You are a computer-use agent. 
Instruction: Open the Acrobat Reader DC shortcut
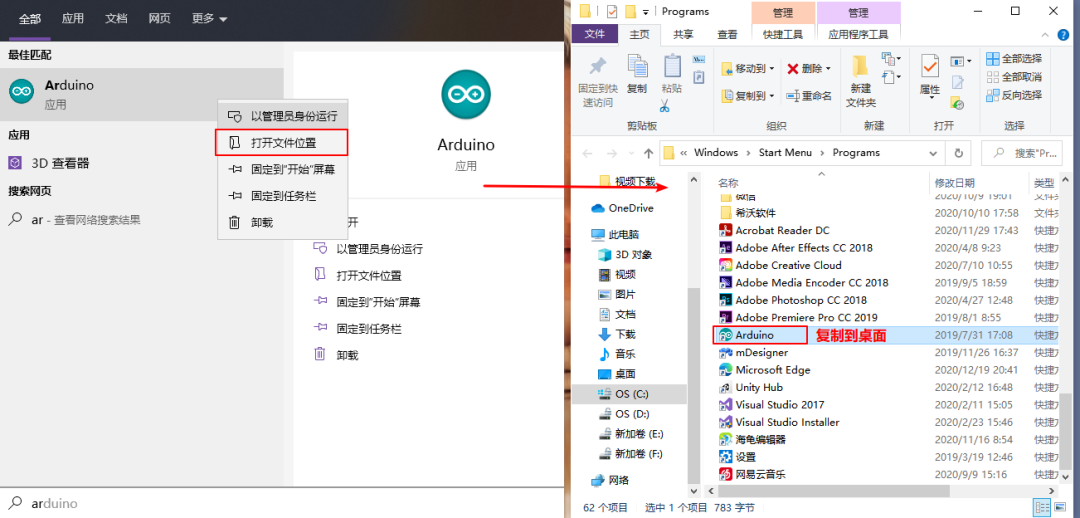[x=782, y=230]
